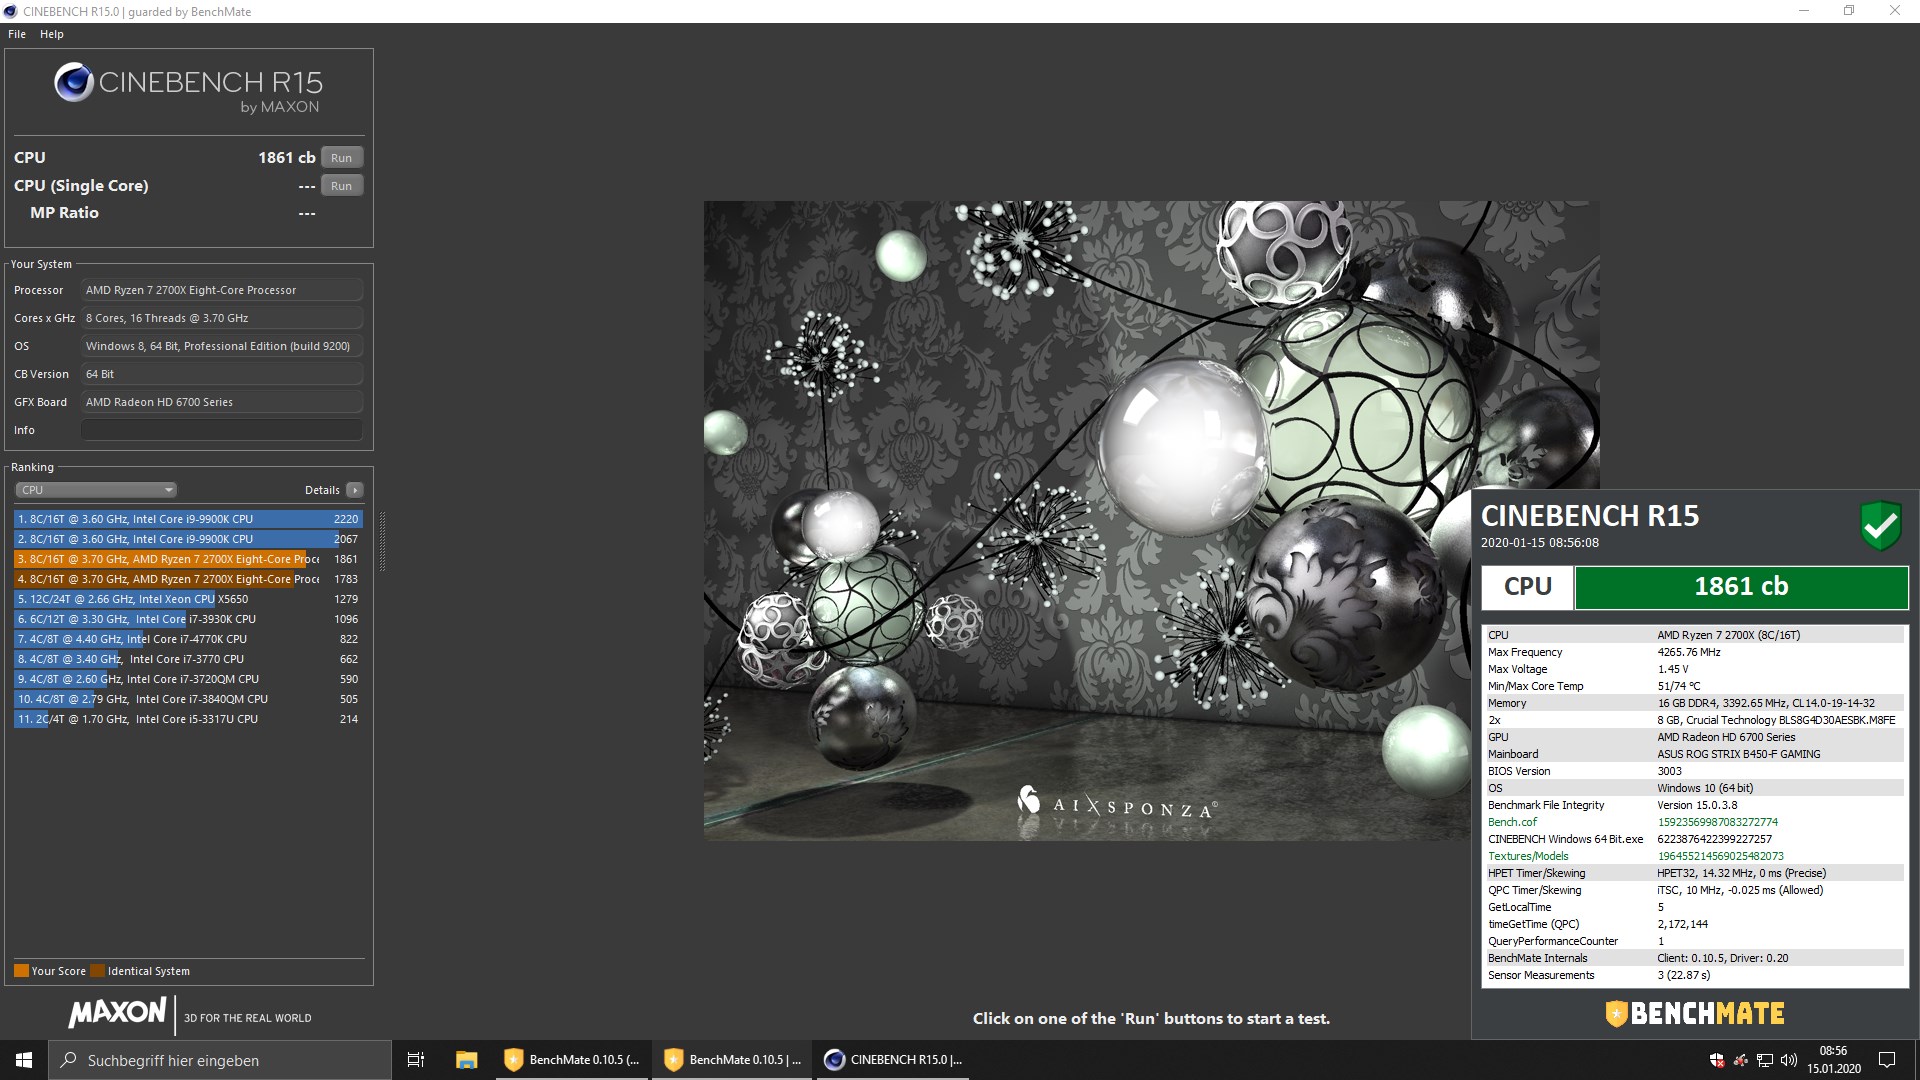
Task: Click the BenchMate logo in overlay
Action: point(1695,1014)
